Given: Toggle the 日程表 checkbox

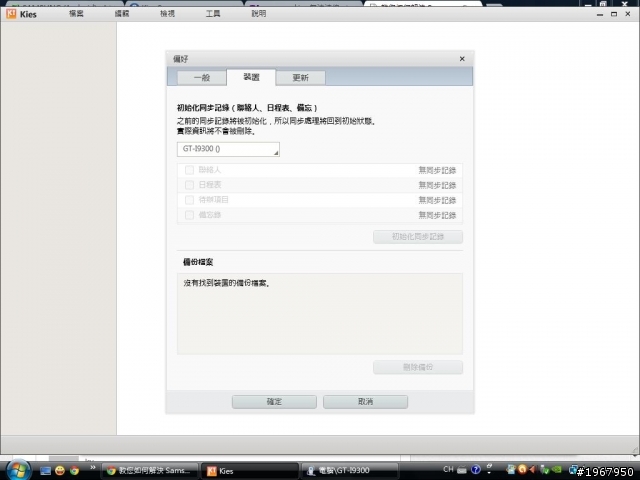Looking at the screenshot, I should click(x=189, y=185).
